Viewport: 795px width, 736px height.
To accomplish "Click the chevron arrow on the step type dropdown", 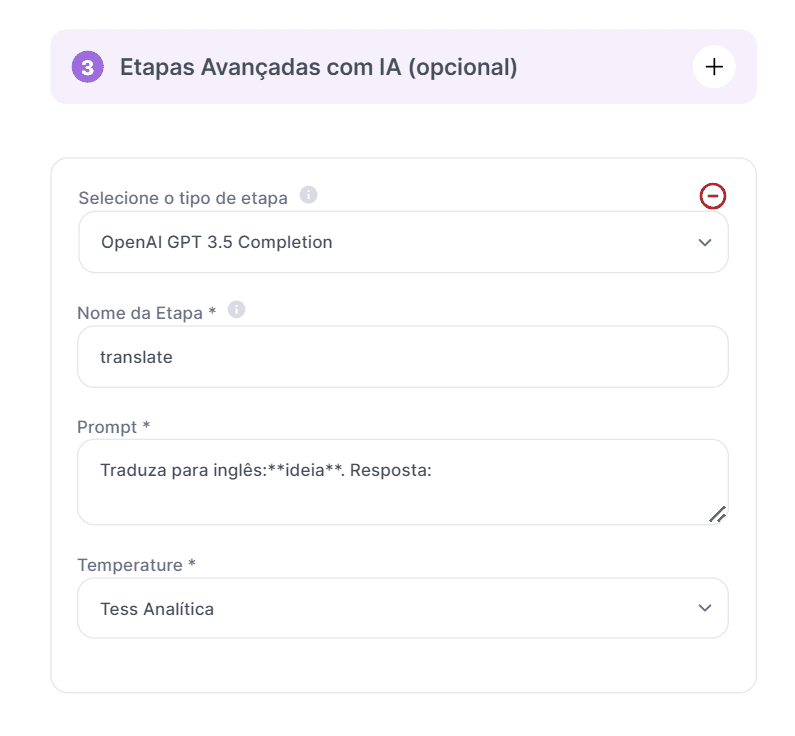I will pyautogui.click(x=705, y=242).
